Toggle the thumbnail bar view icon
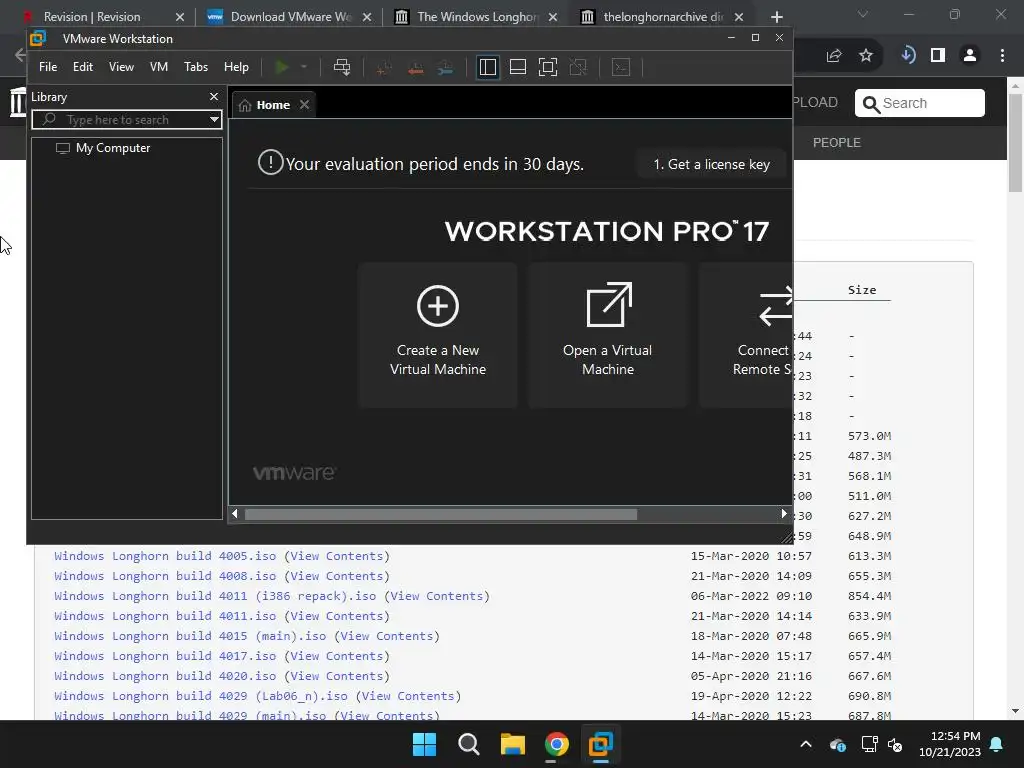The height and width of the screenshot is (768, 1024). click(x=518, y=67)
